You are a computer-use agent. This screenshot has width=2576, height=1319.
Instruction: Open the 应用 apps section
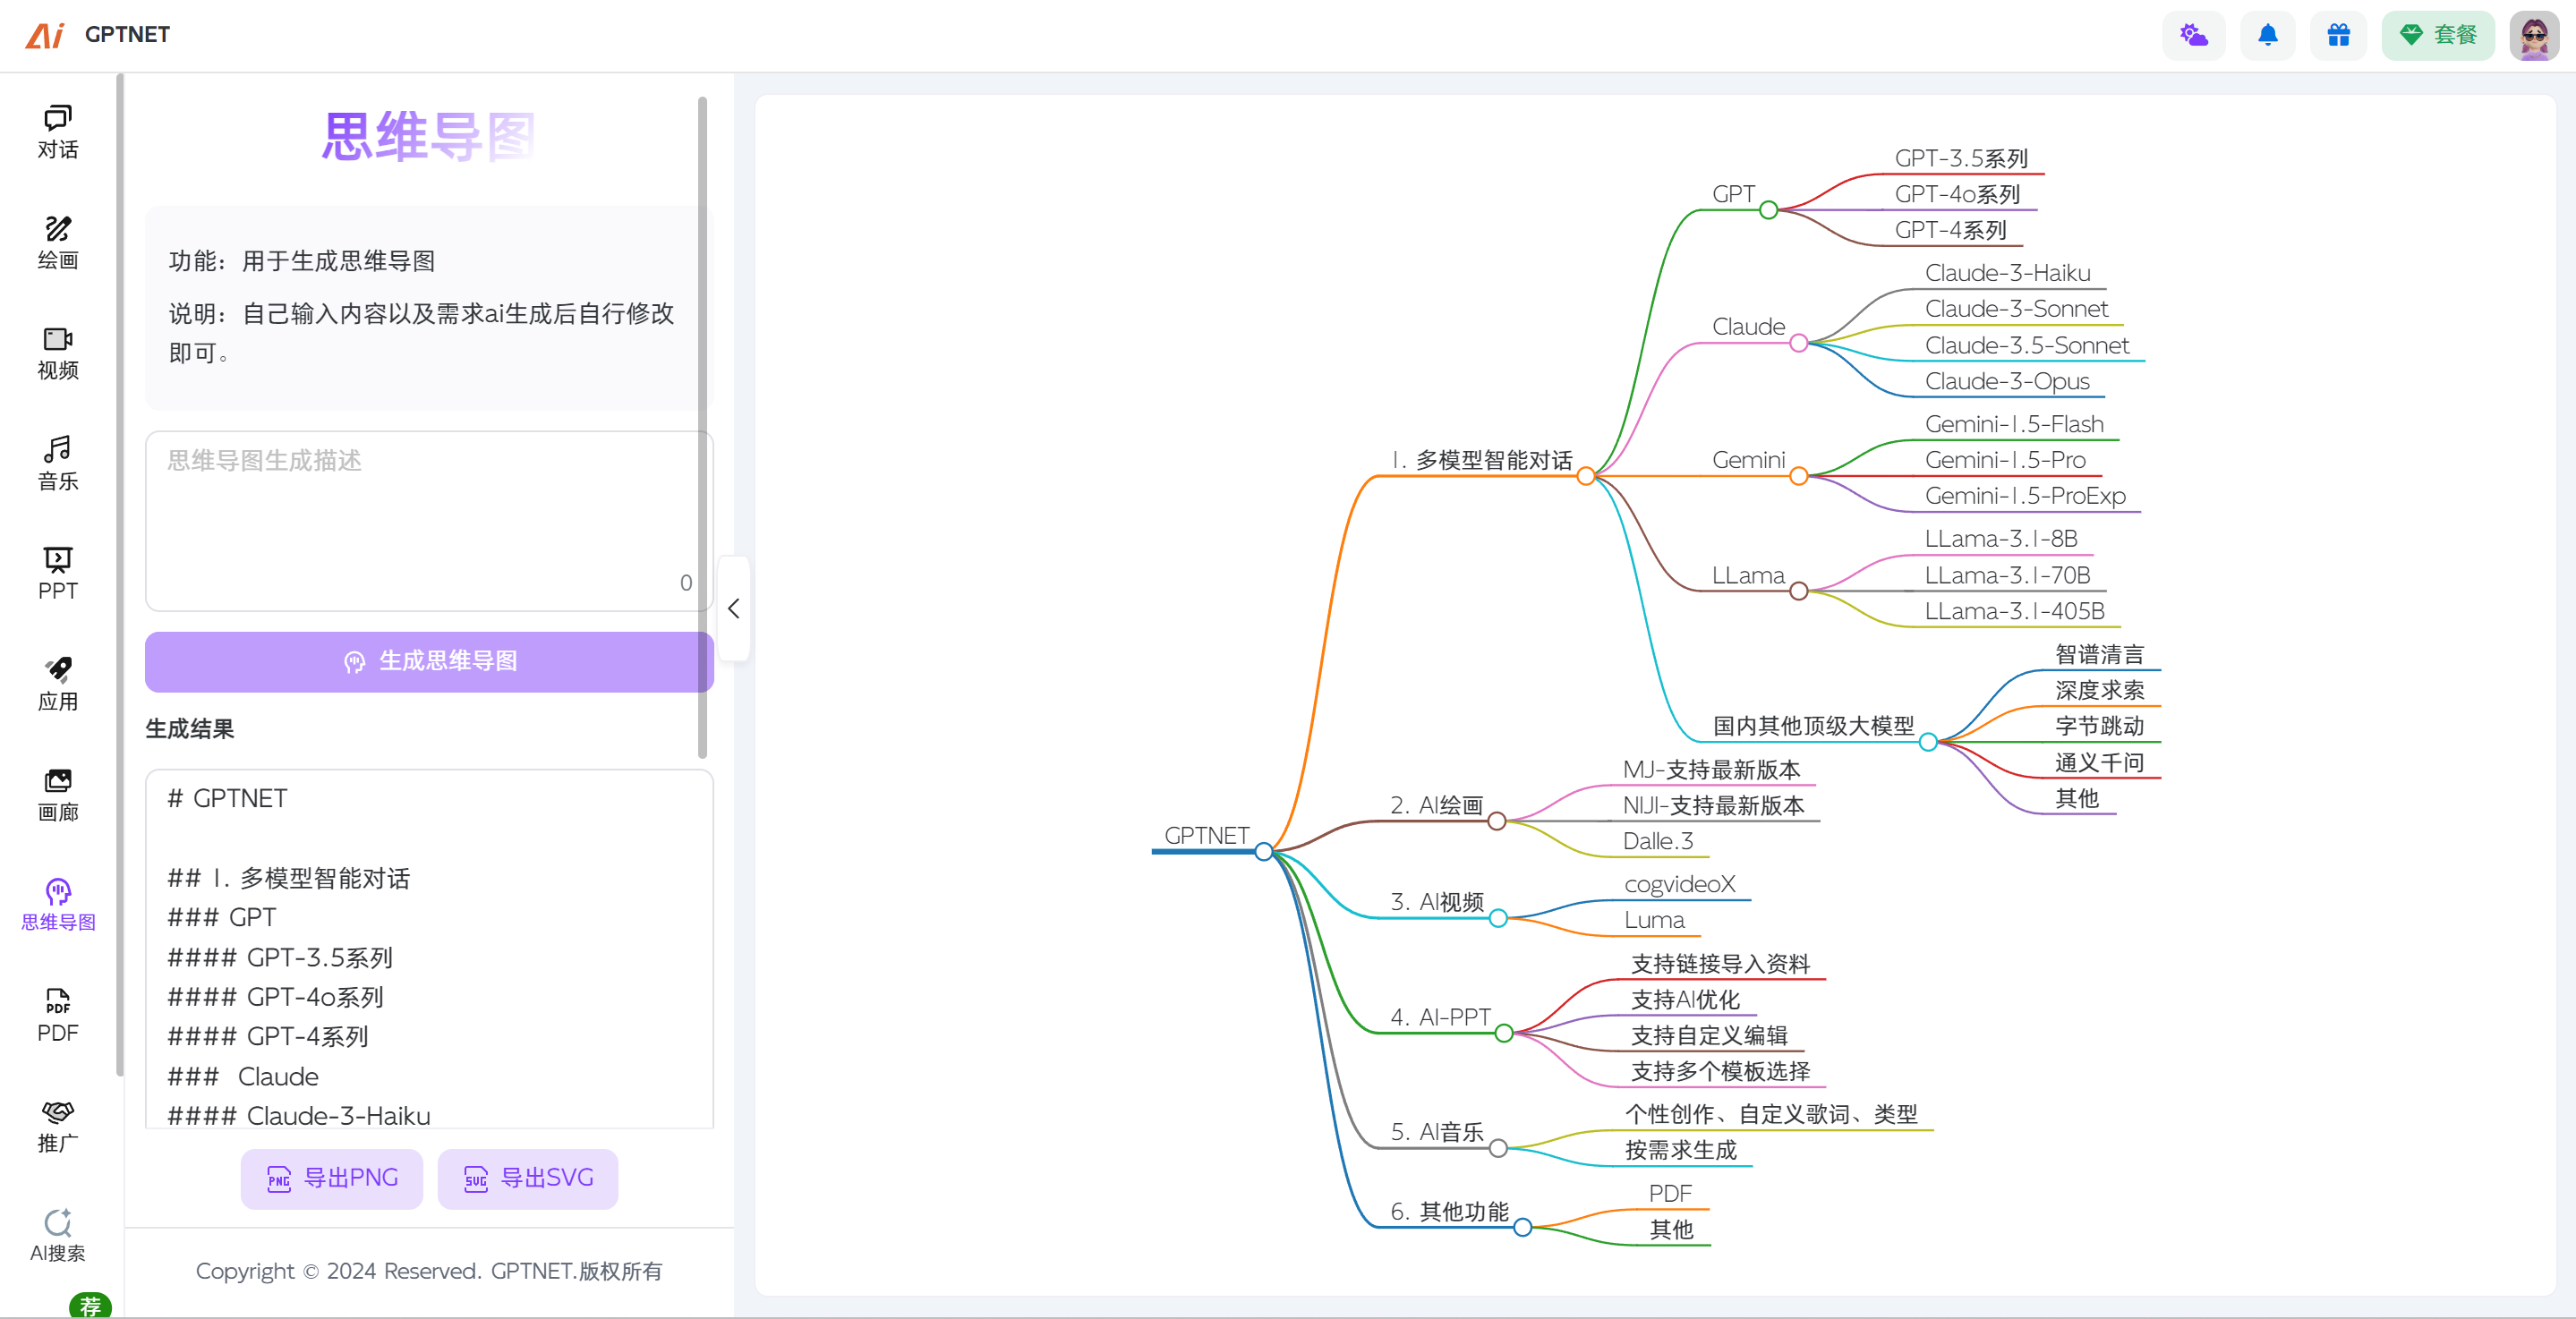pyautogui.click(x=58, y=685)
